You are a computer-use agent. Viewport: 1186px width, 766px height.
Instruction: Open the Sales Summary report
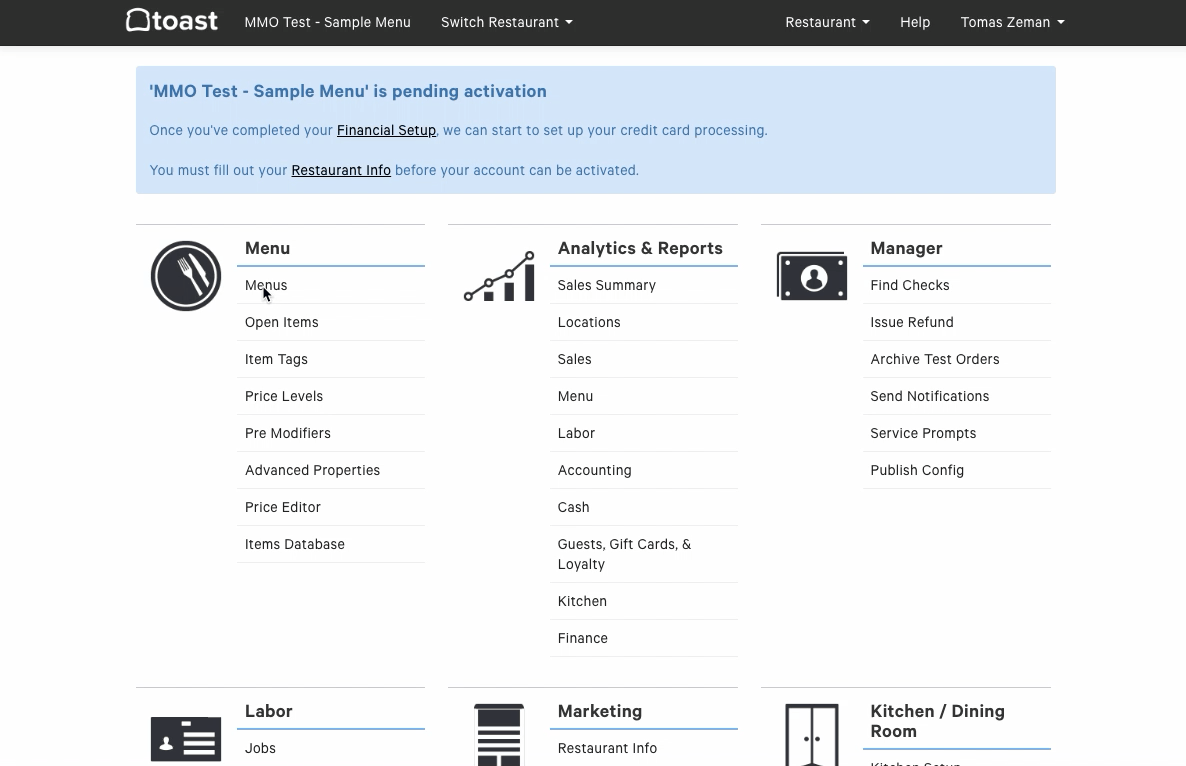pos(607,285)
